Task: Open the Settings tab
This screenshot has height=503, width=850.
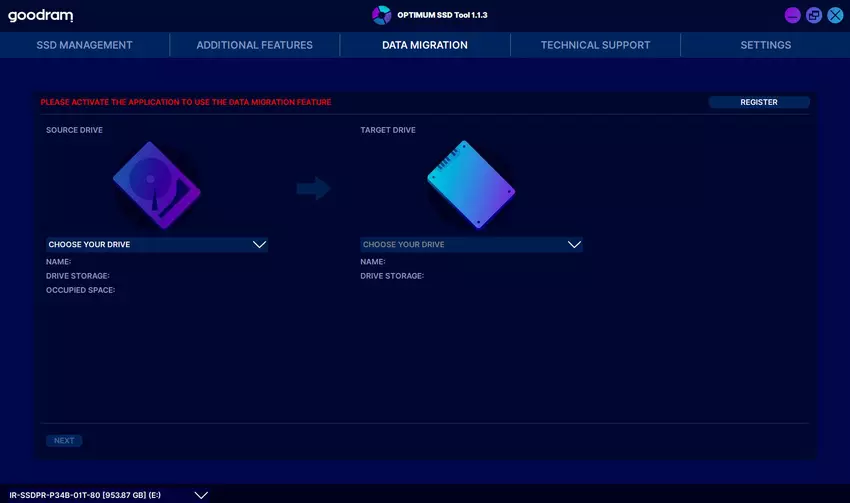Action: pyautogui.click(x=765, y=45)
